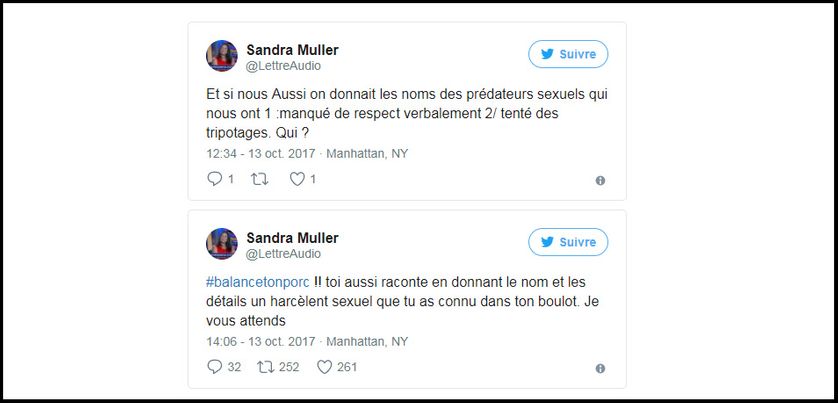
Task: Open the 12:34 - 13 oct. 2017 timestamp
Action: point(261,154)
